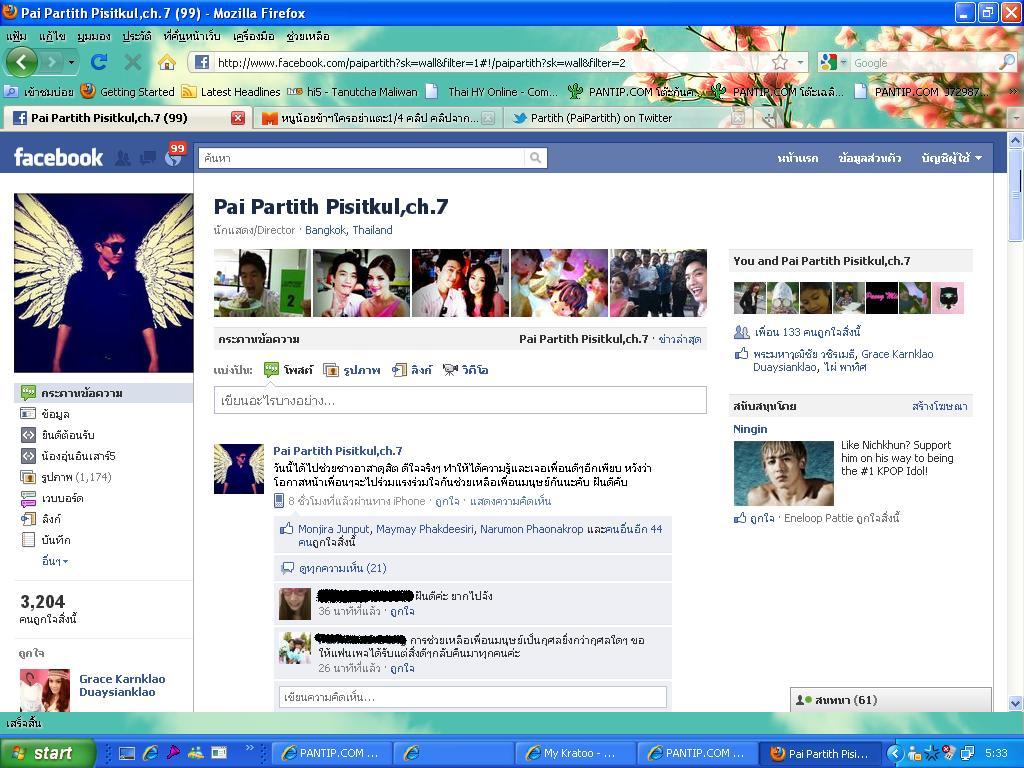Select the link share icon in composer
This screenshot has height=768, width=1024.
[399, 370]
